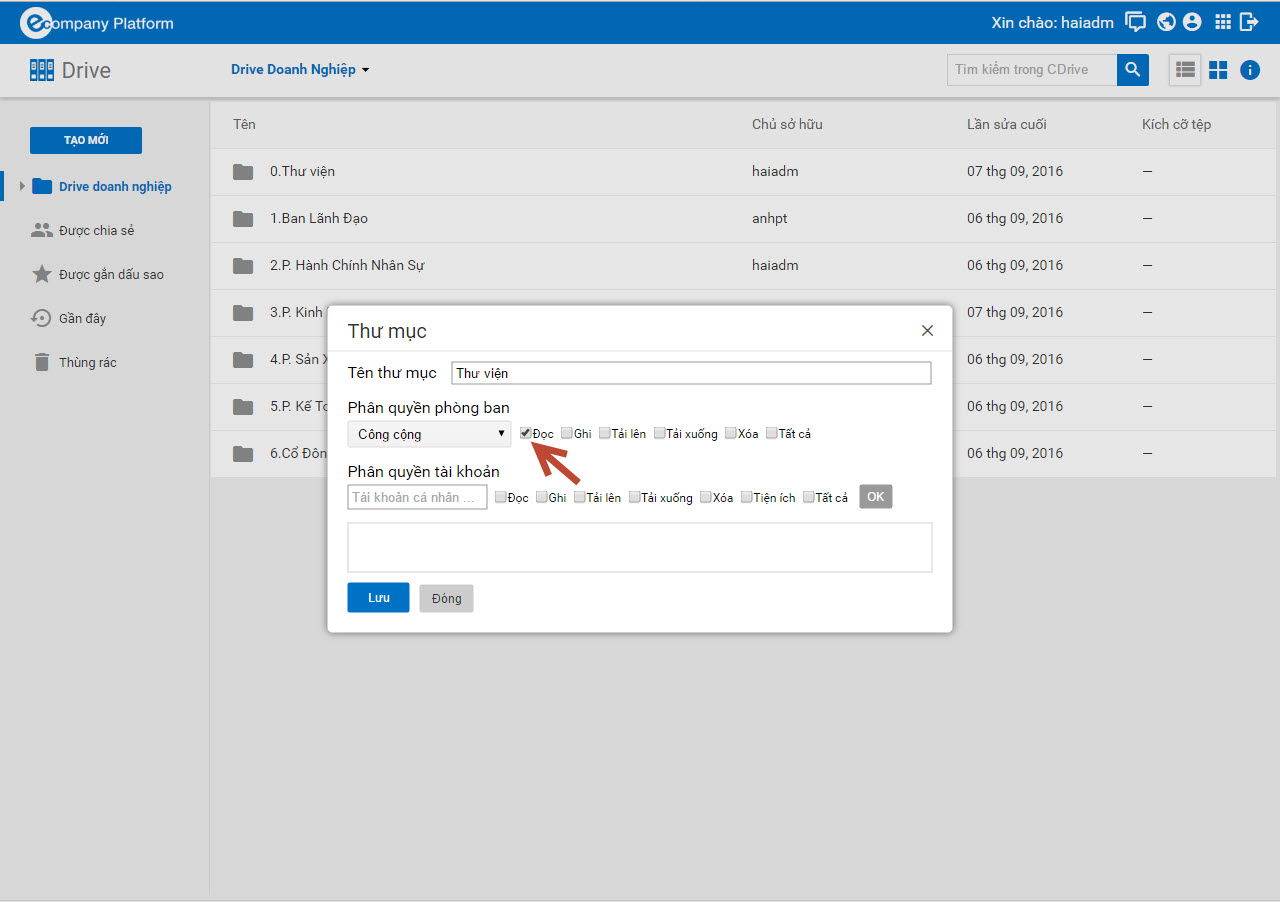Sort by Kích cỡ tệp column header
1280x902 pixels.
point(1176,124)
